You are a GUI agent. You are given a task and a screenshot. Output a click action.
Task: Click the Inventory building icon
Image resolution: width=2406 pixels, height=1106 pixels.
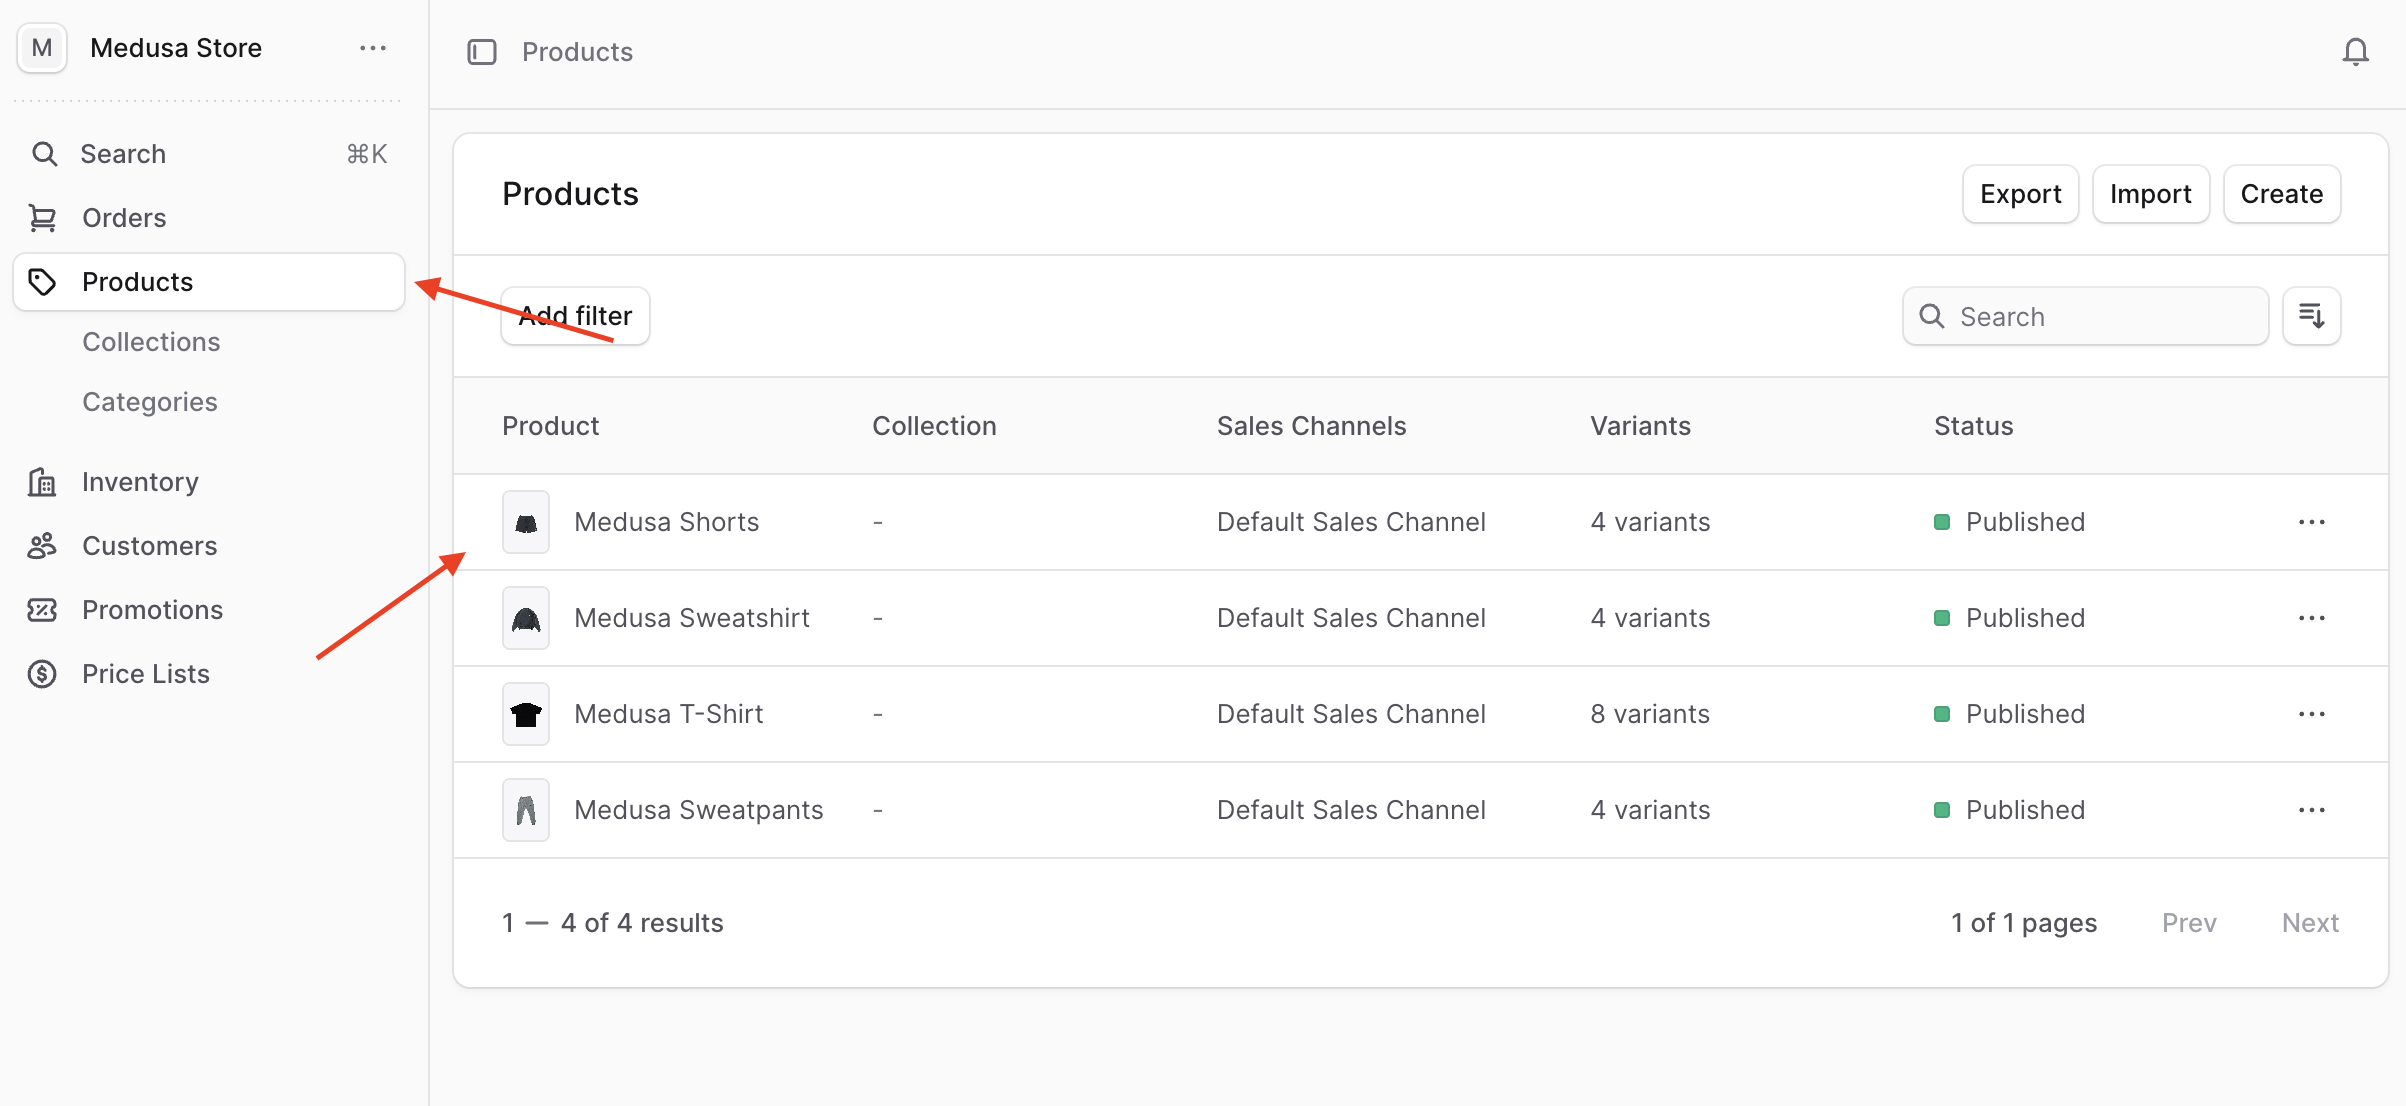pyautogui.click(x=42, y=482)
